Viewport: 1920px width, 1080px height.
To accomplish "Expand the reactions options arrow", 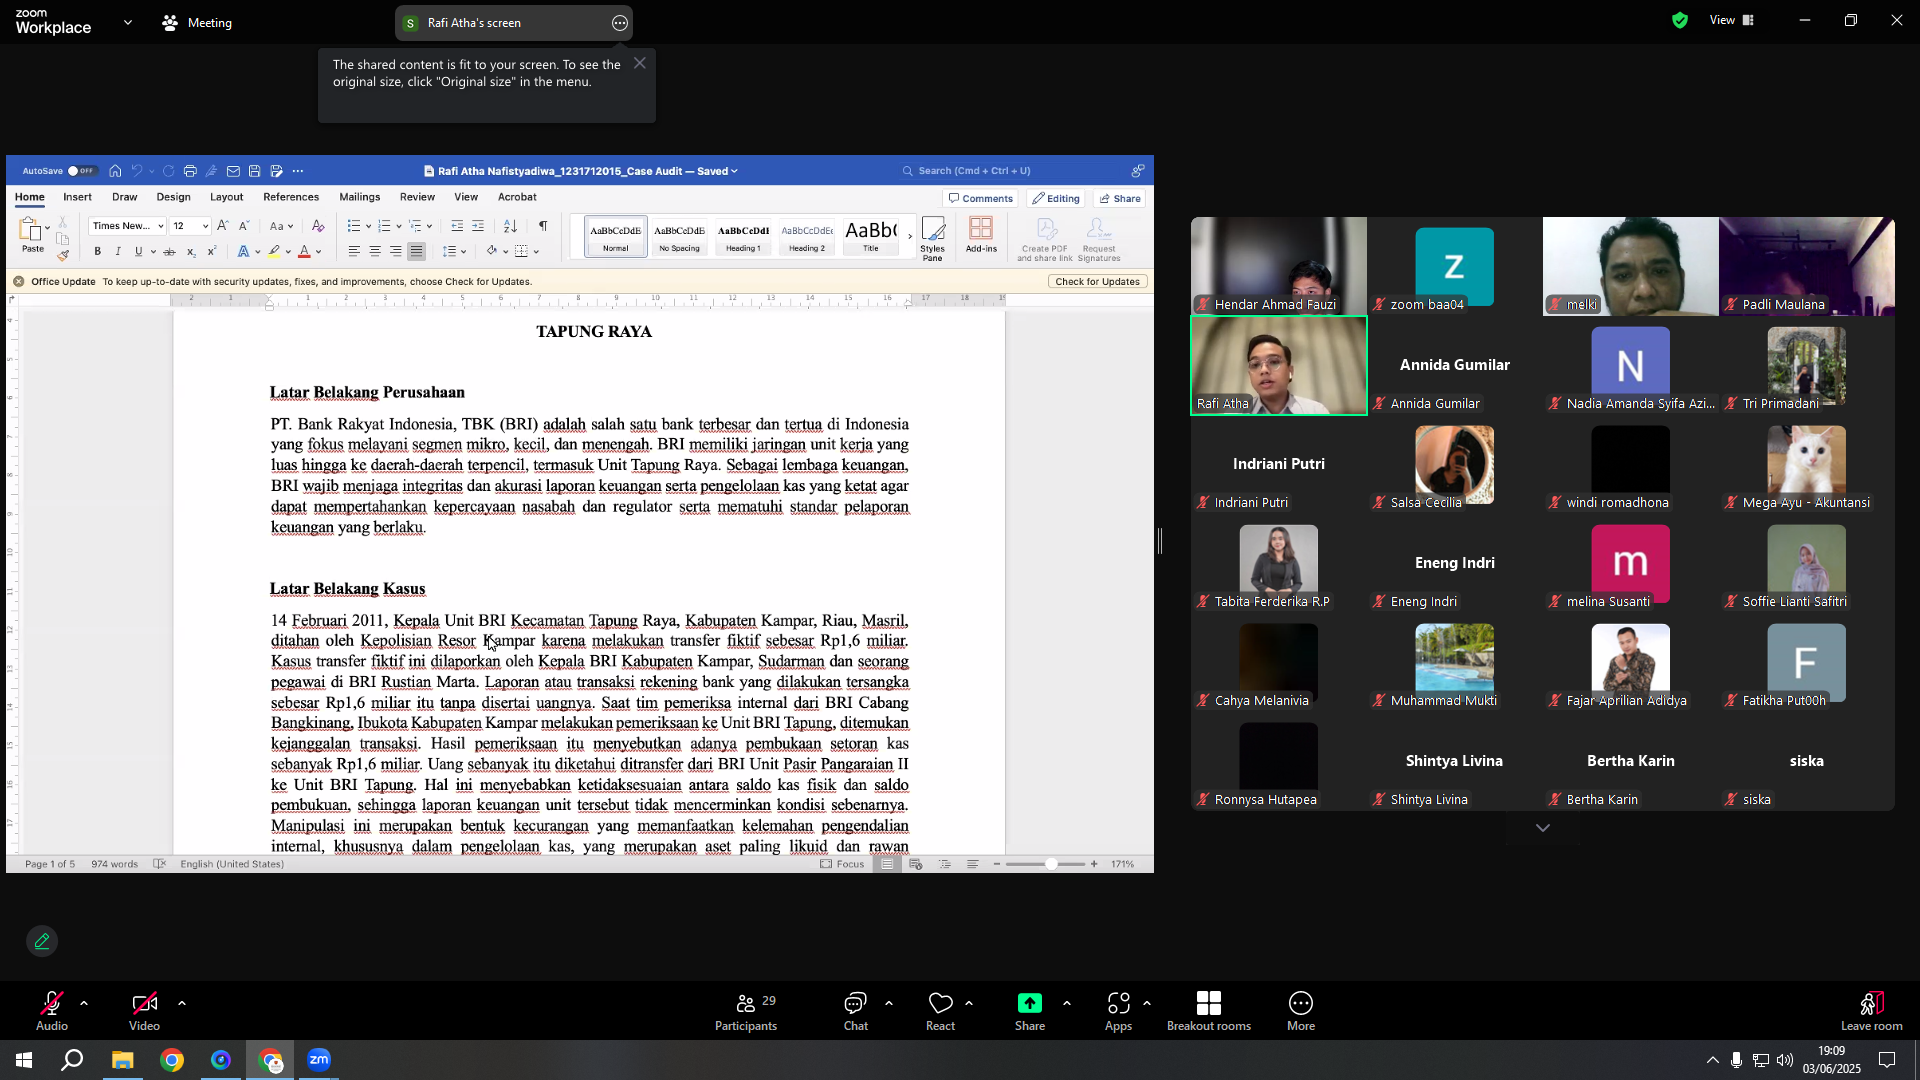I will coord(969,1003).
